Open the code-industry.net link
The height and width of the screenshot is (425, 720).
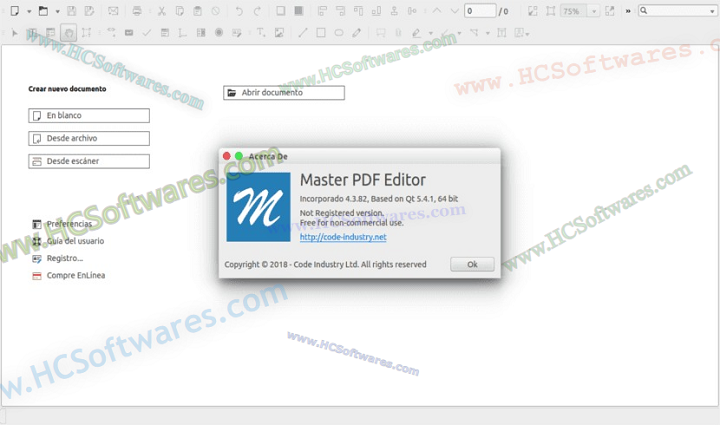pos(343,237)
